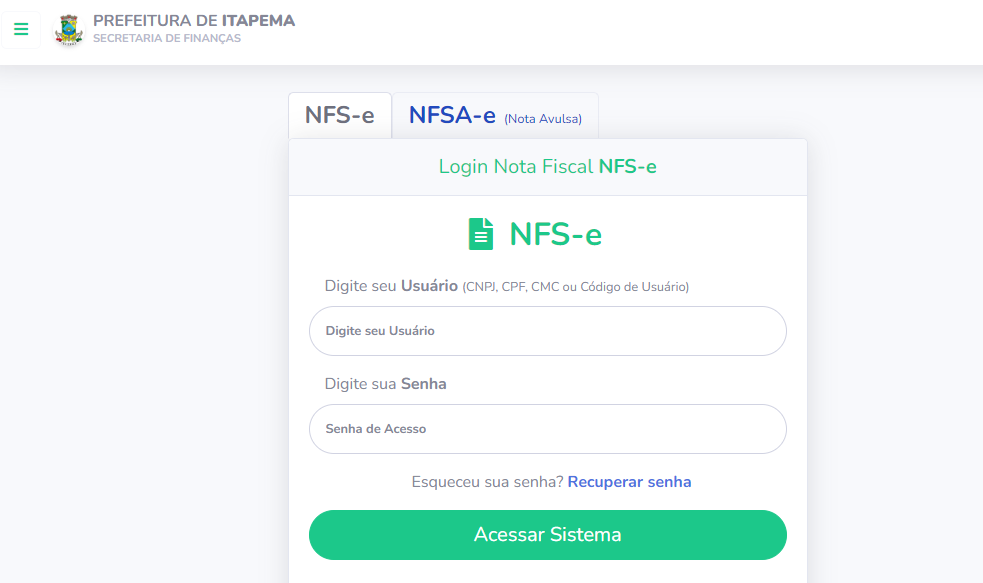Screen dimensions: 983x583
Task: Follow the Recuperar senha link
Action: (x=629, y=481)
